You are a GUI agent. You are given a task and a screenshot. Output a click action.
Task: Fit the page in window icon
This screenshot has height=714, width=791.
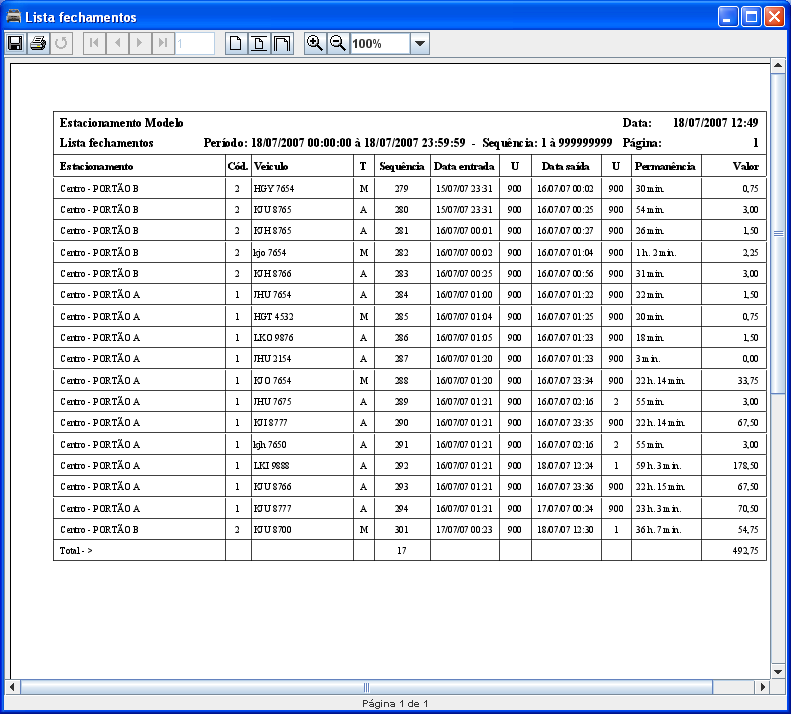pos(259,43)
